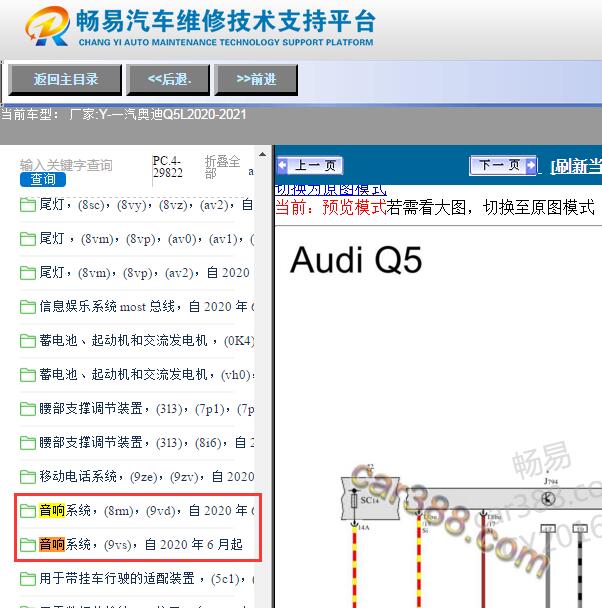Open folder icon for 用于带挂车行驶的适配装置
Image resolution: width=602 pixels, height=608 pixels.
click(x=28, y=579)
